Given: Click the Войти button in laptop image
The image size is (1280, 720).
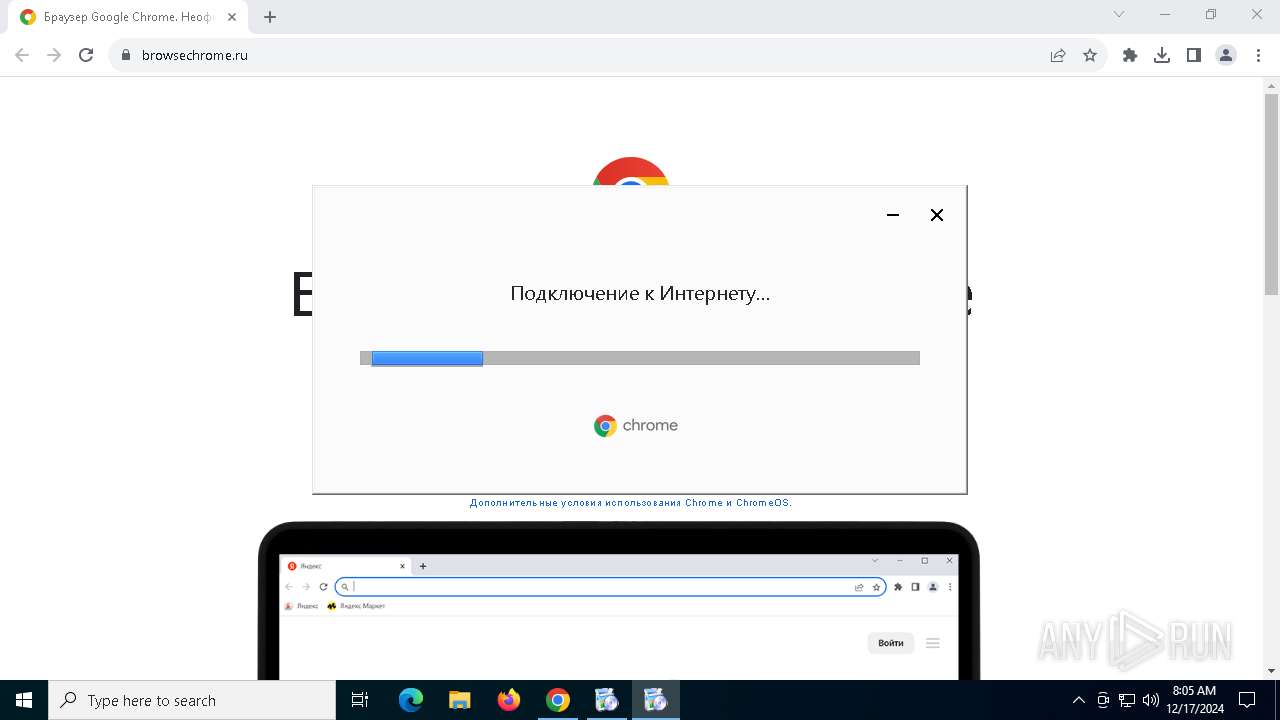Looking at the screenshot, I should (x=890, y=643).
